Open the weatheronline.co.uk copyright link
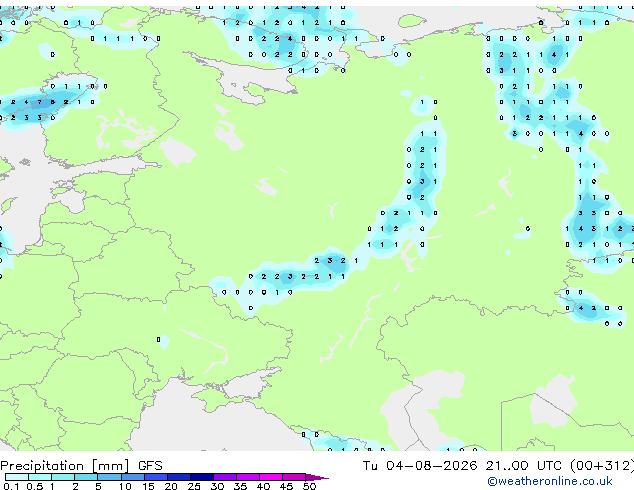 coord(550,481)
